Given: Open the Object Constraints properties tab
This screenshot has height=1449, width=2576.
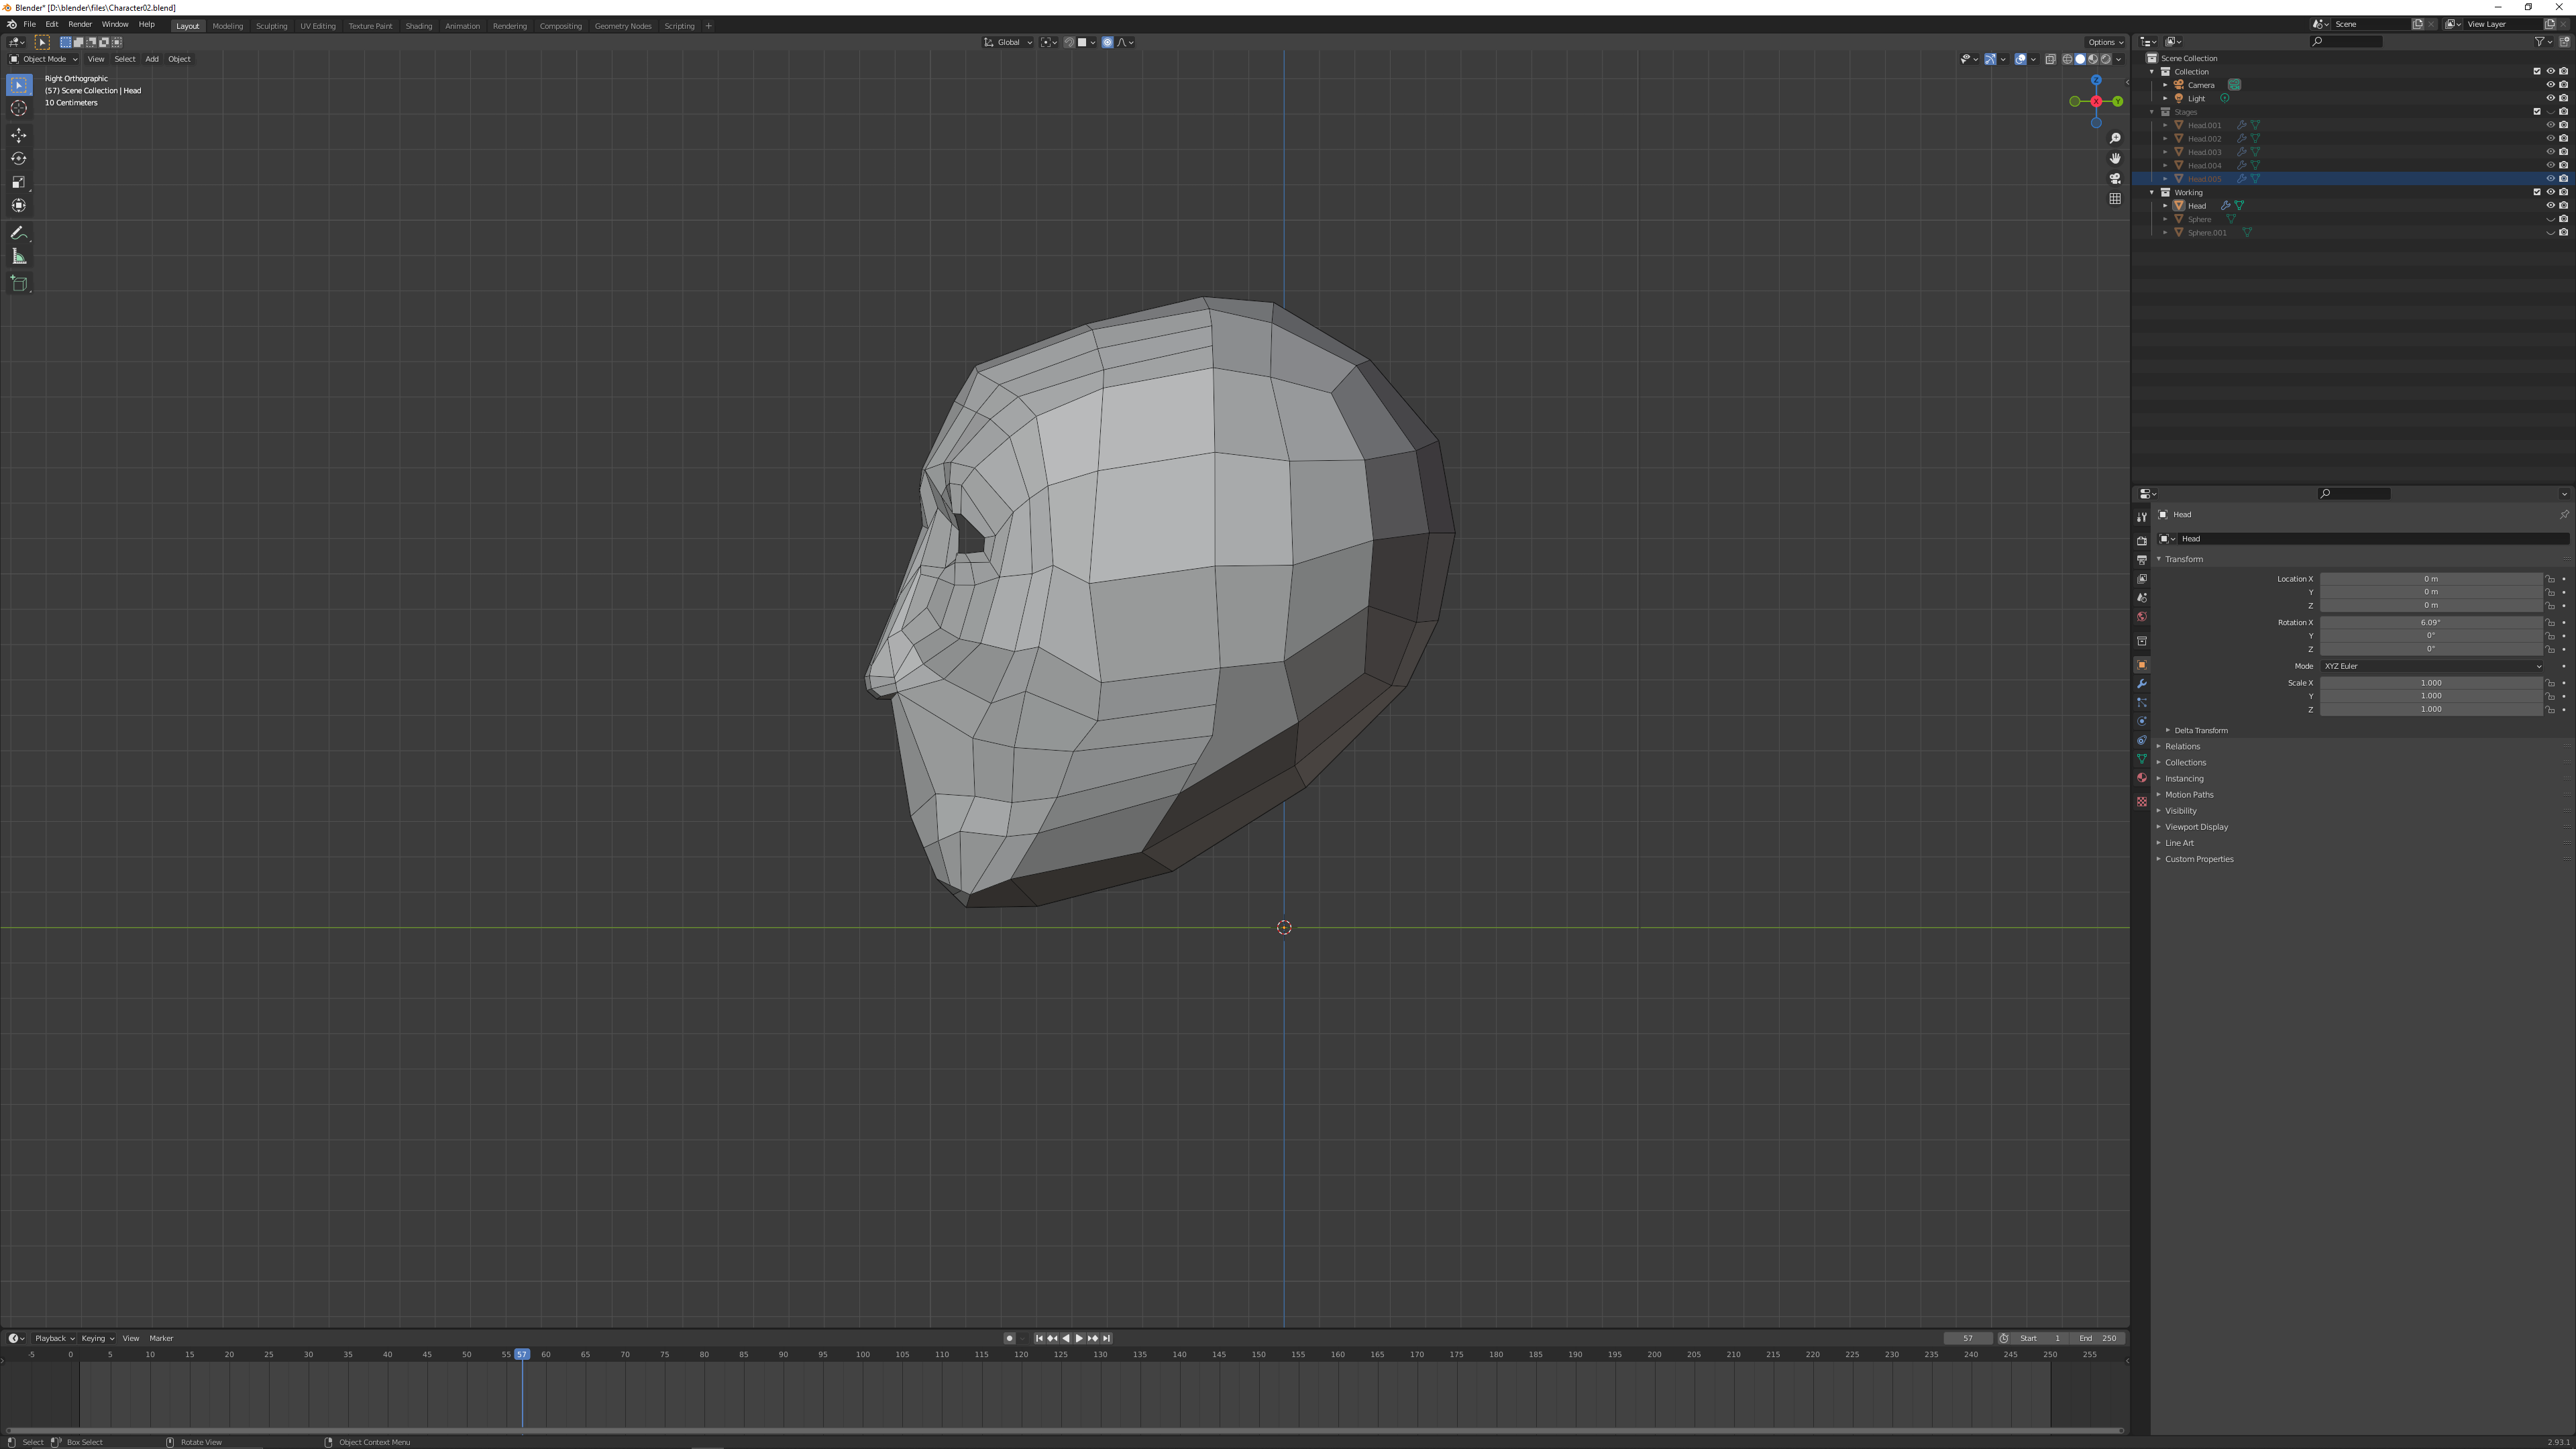Looking at the screenshot, I should (x=2142, y=741).
